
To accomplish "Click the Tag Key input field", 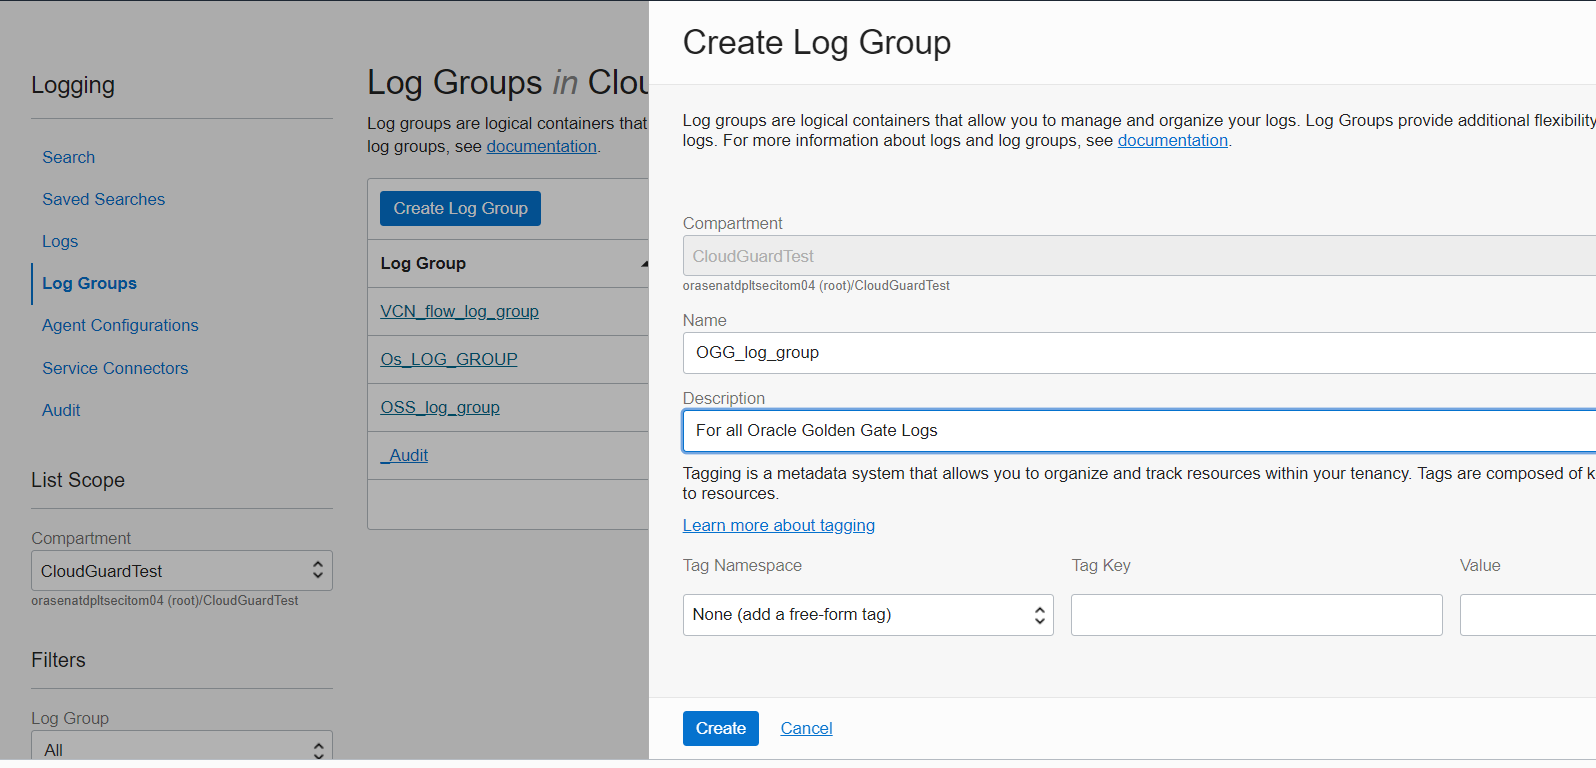I will [1256, 615].
